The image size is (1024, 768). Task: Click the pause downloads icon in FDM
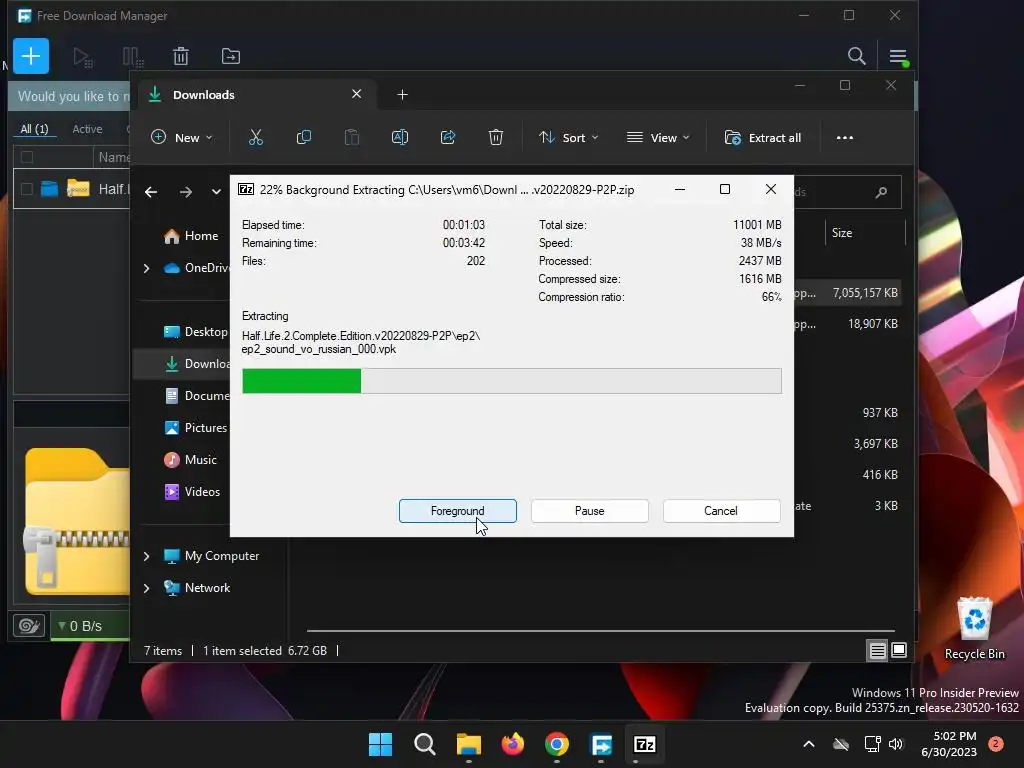click(133, 57)
